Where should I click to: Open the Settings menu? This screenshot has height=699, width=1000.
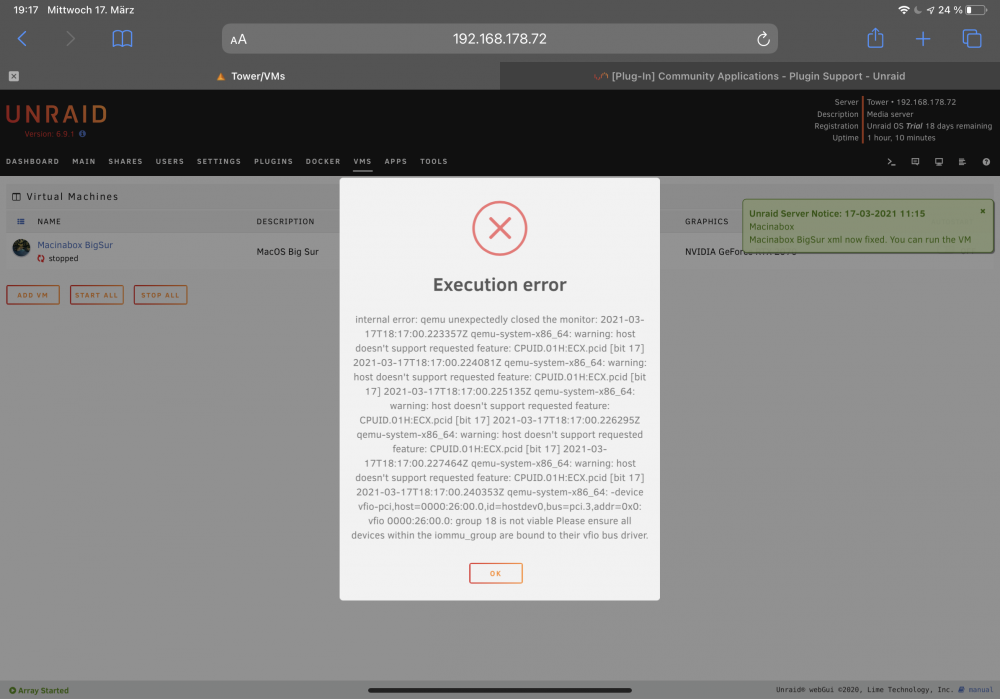tap(219, 161)
